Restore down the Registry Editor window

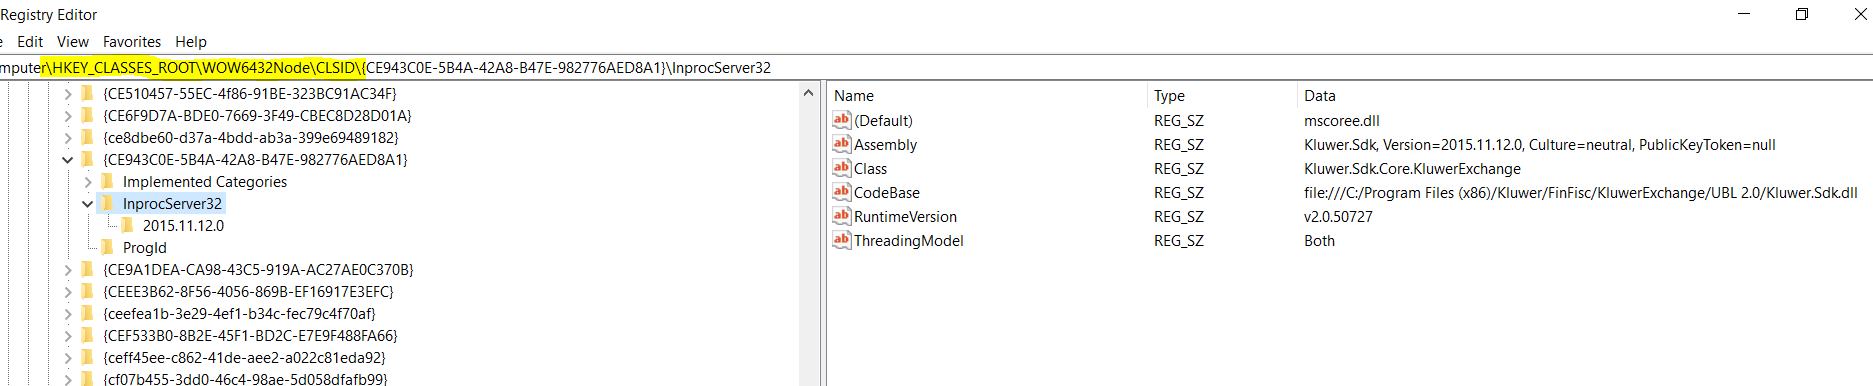[x=1802, y=14]
